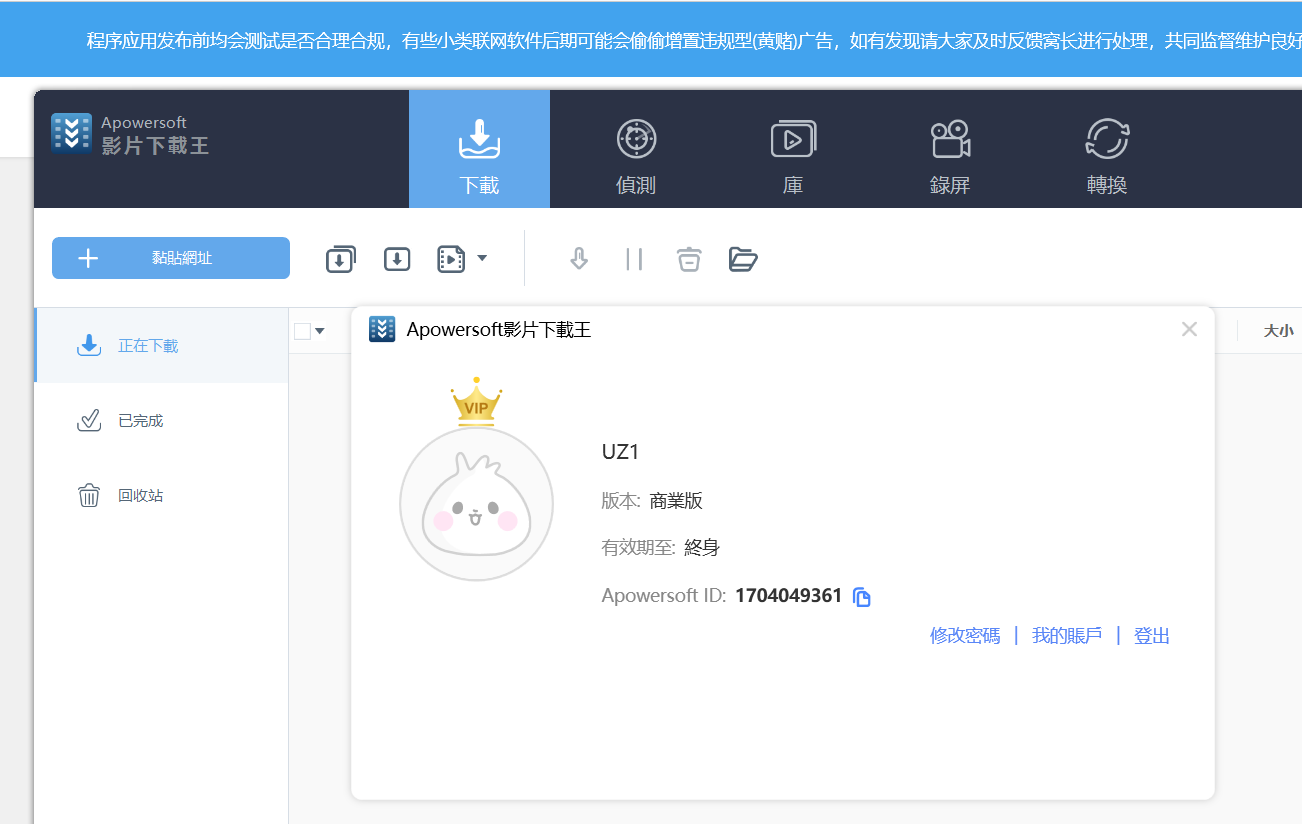
Task: Click the 終身 validity text
Action: coord(702,547)
